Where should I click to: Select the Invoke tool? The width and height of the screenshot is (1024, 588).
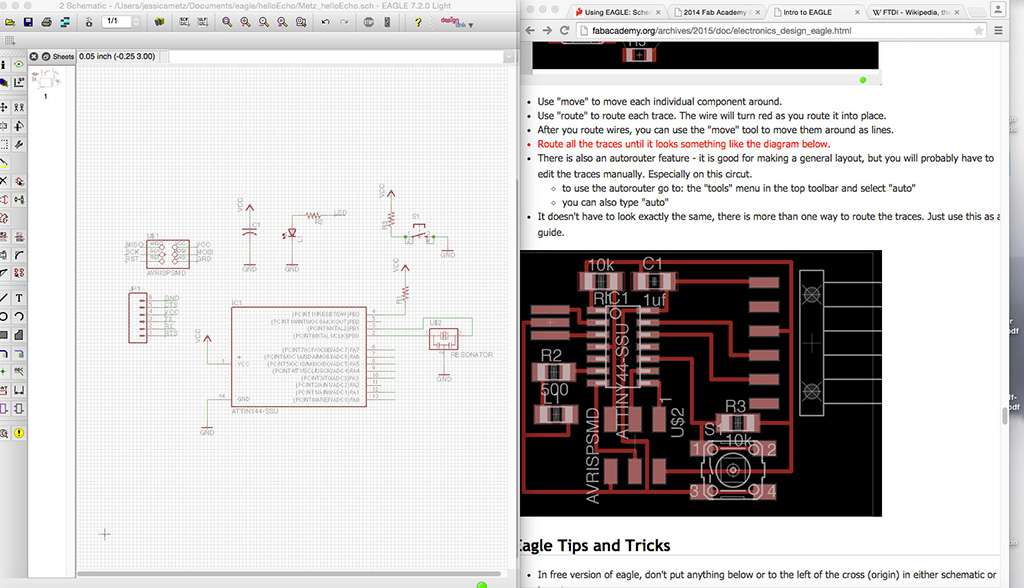click(x=19, y=273)
